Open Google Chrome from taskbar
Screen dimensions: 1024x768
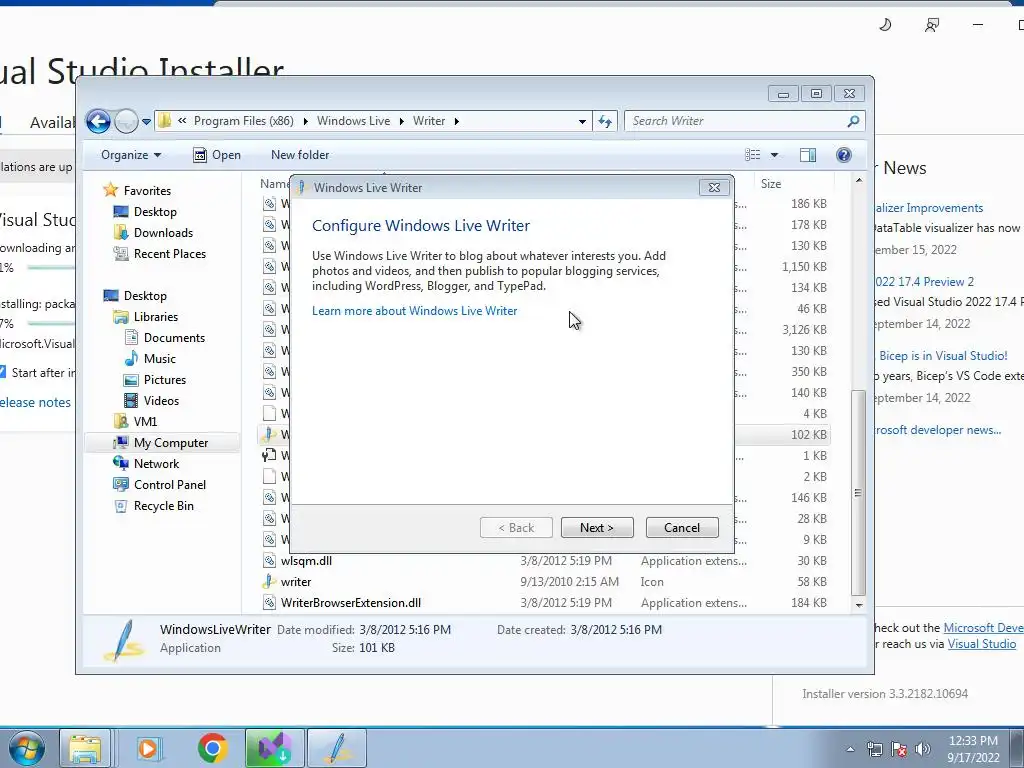[x=212, y=748]
